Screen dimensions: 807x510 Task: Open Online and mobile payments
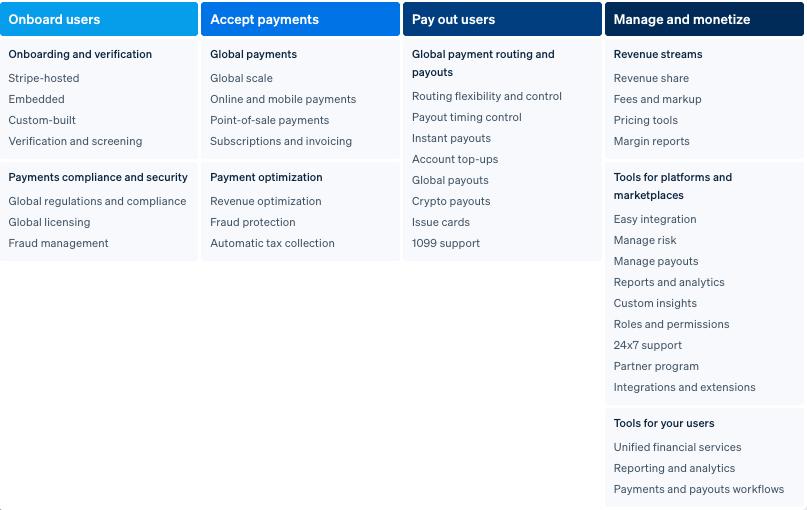pyautogui.click(x=283, y=99)
